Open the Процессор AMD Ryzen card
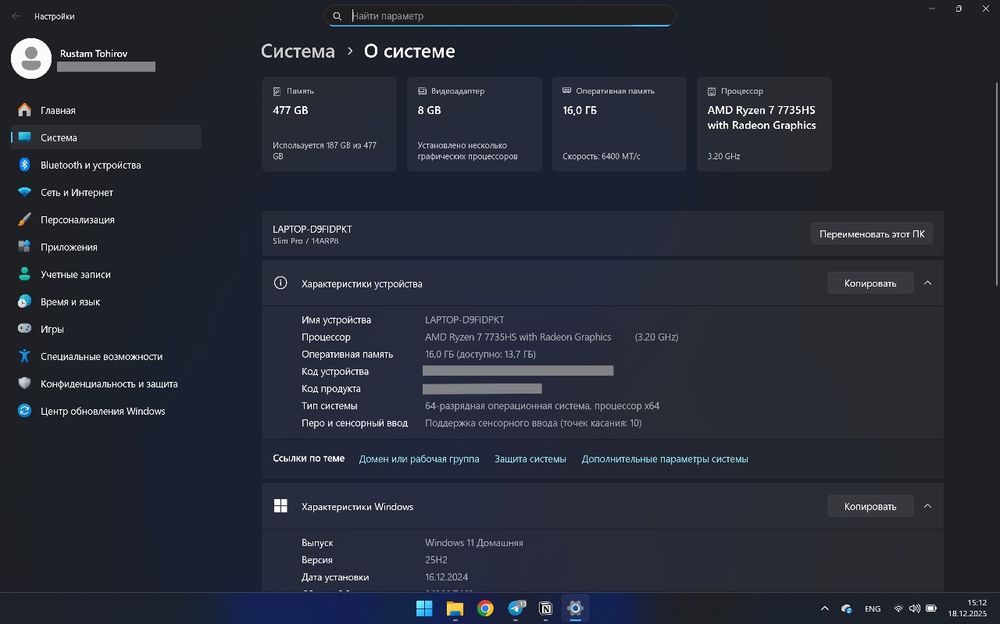The width and height of the screenshot is (1000, 624). pos(764,124)
